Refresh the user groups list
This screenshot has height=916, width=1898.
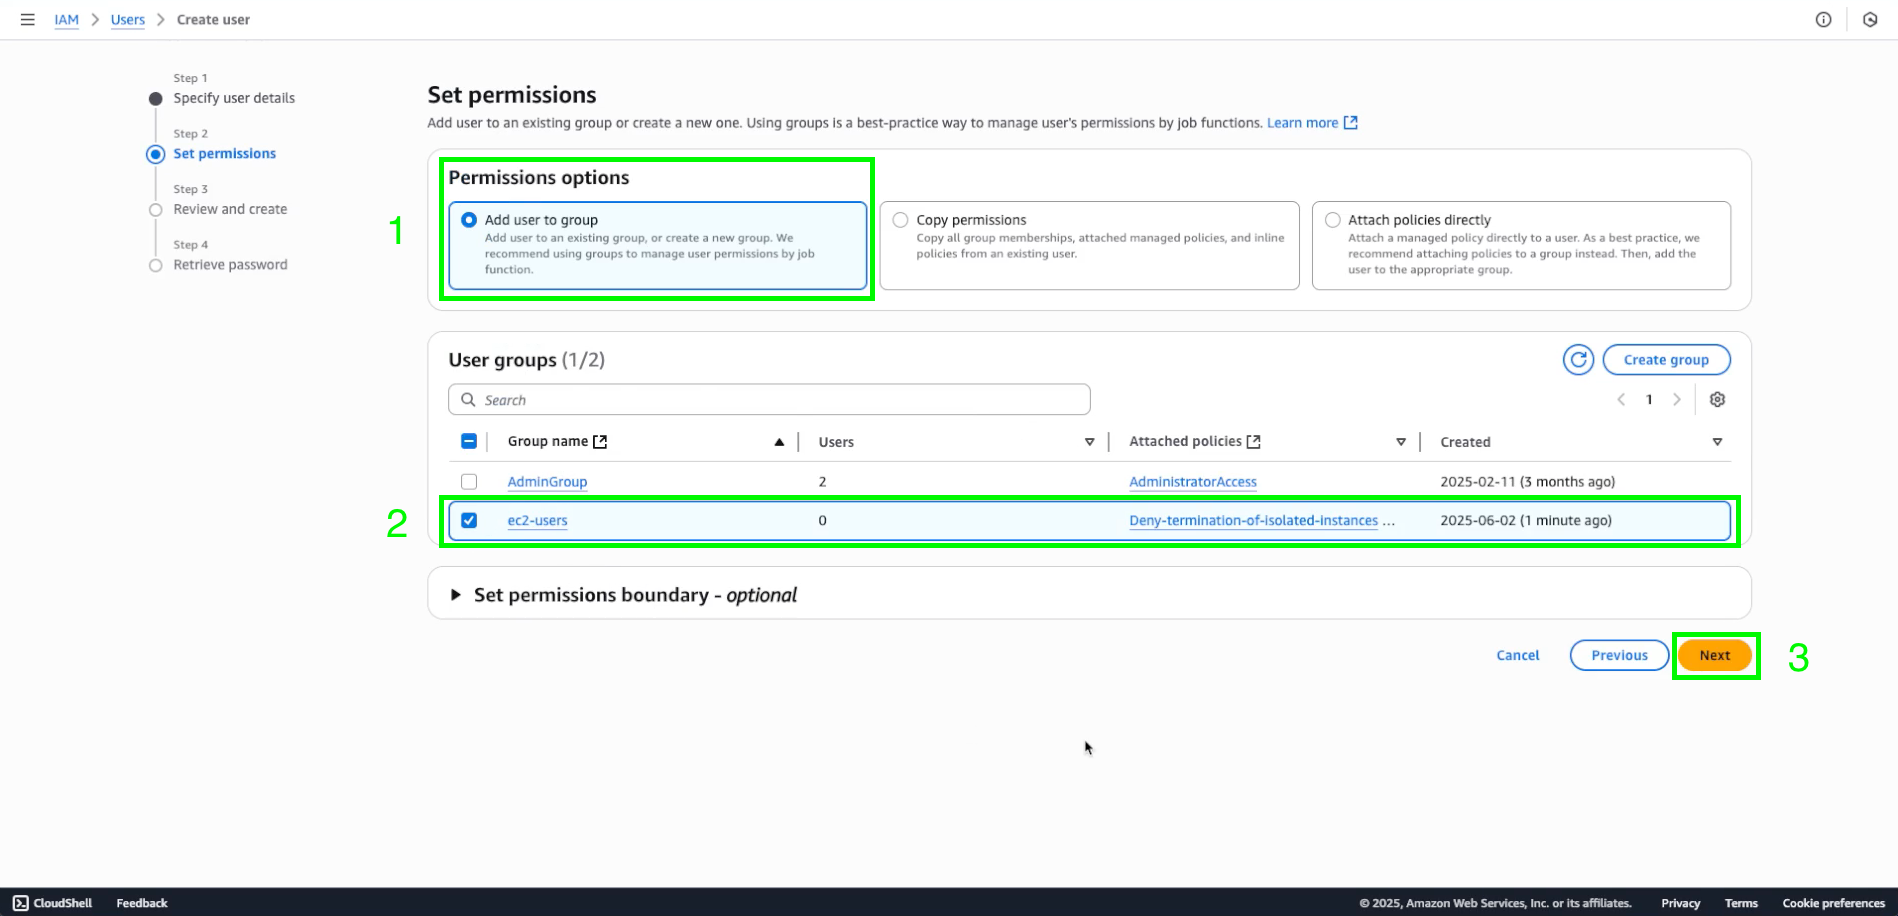[x=1578, y=360]
